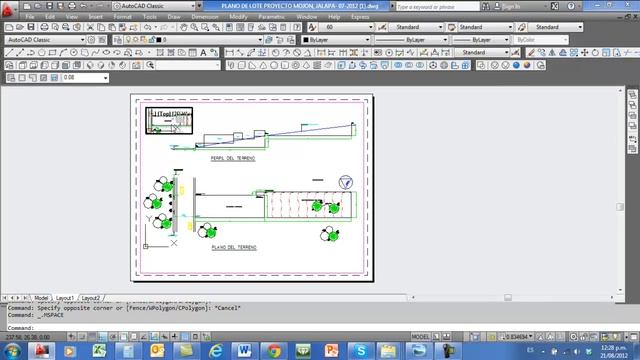Viewport: 640px width, 360px height.
Task: Select the Polygon draw tool
Action: pyautogui.click(x=42, y=53)
